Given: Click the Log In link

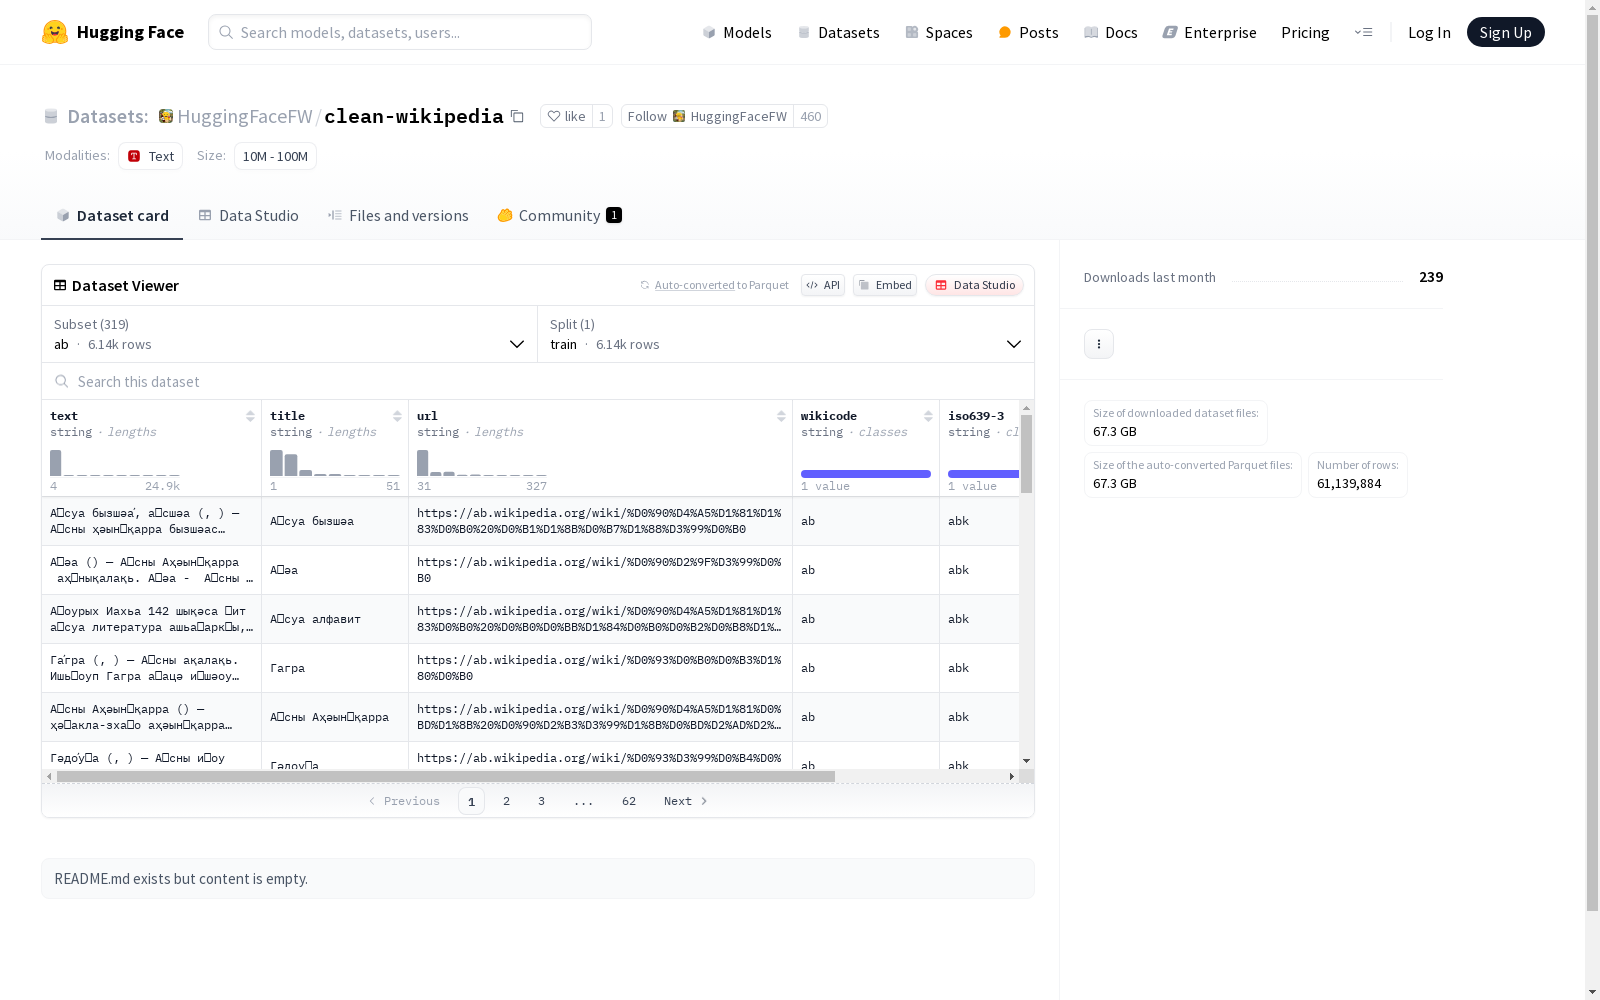Looking at the screenshot, I should point(1429,32).
